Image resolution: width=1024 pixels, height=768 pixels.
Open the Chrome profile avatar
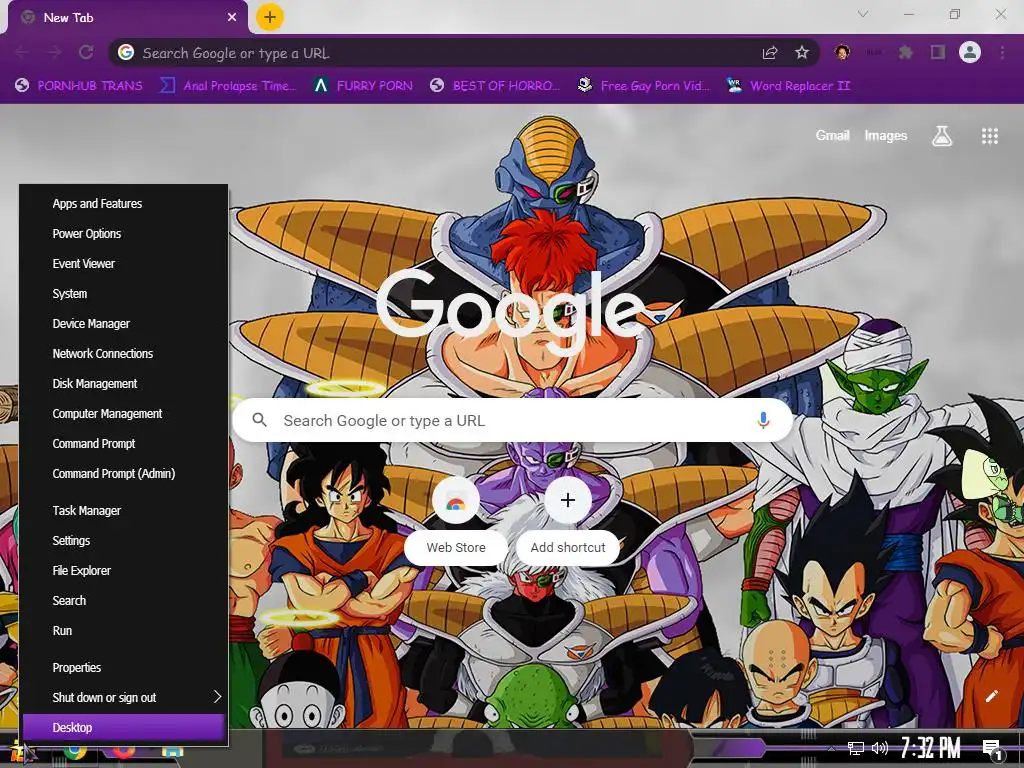(970, 52)
